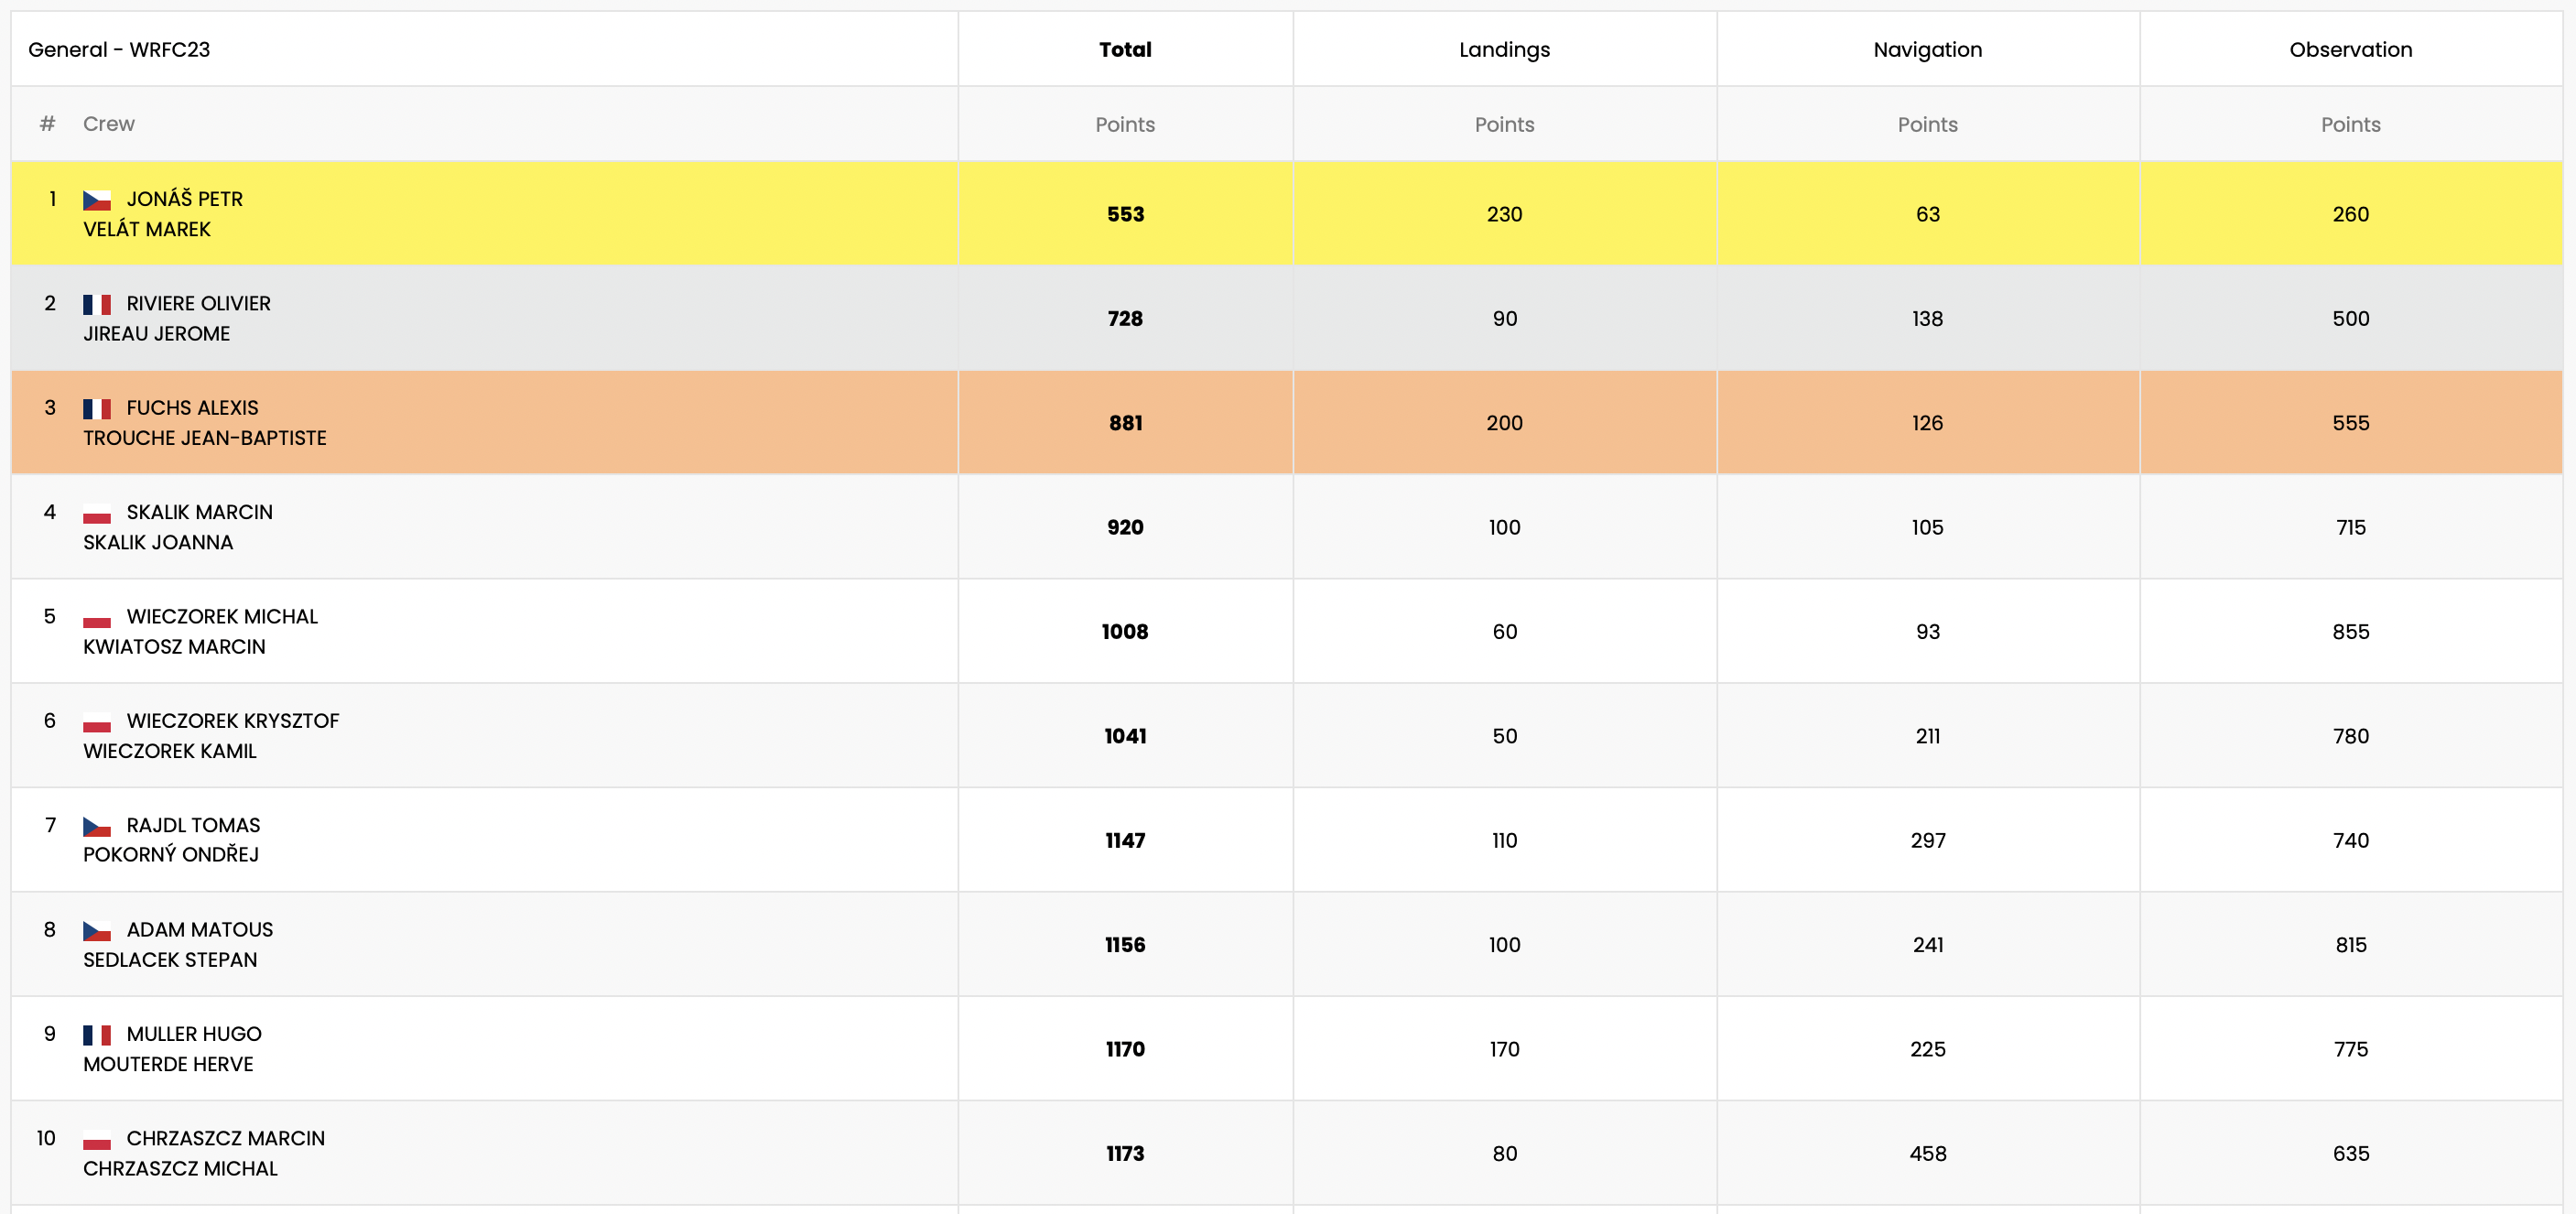Click the Czech flag beside ADAM MATOUS

coord(97,930)
